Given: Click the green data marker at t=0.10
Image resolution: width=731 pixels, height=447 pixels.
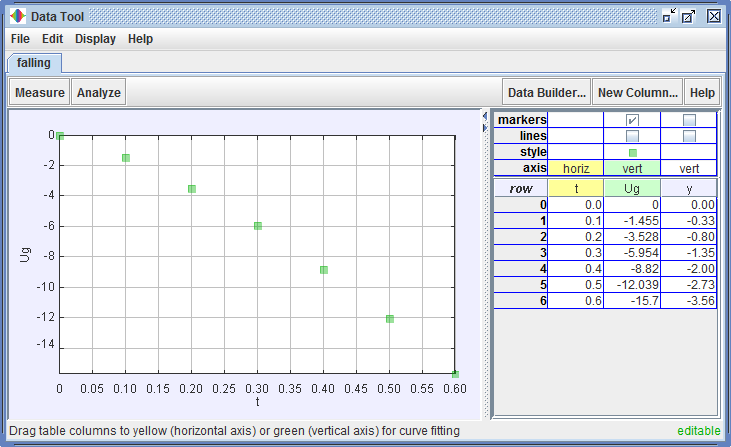Looking at the screenshot, I should [x=126, y=158].
